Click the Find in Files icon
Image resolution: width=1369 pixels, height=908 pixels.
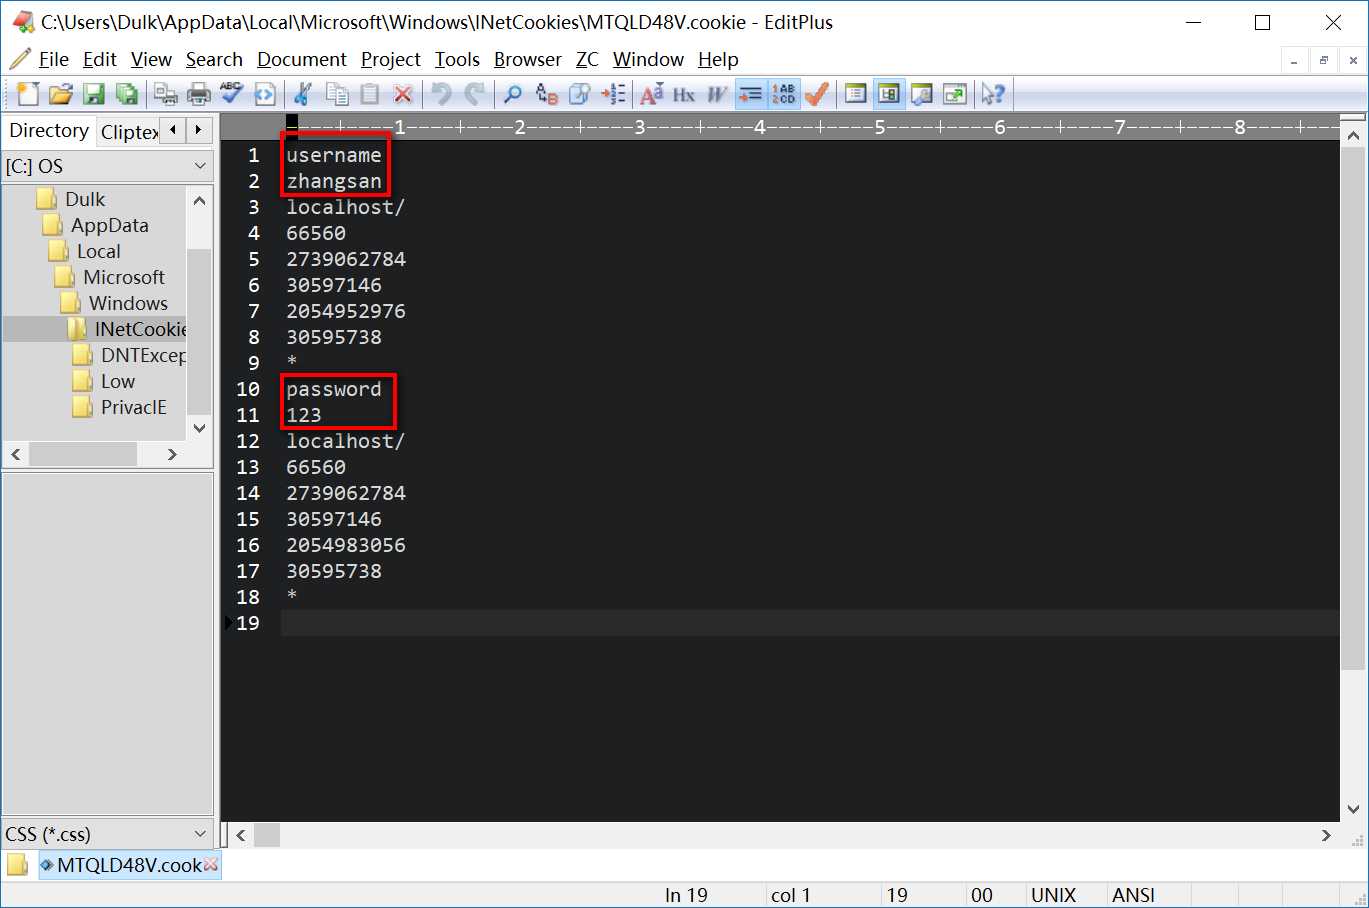[579, 94]
